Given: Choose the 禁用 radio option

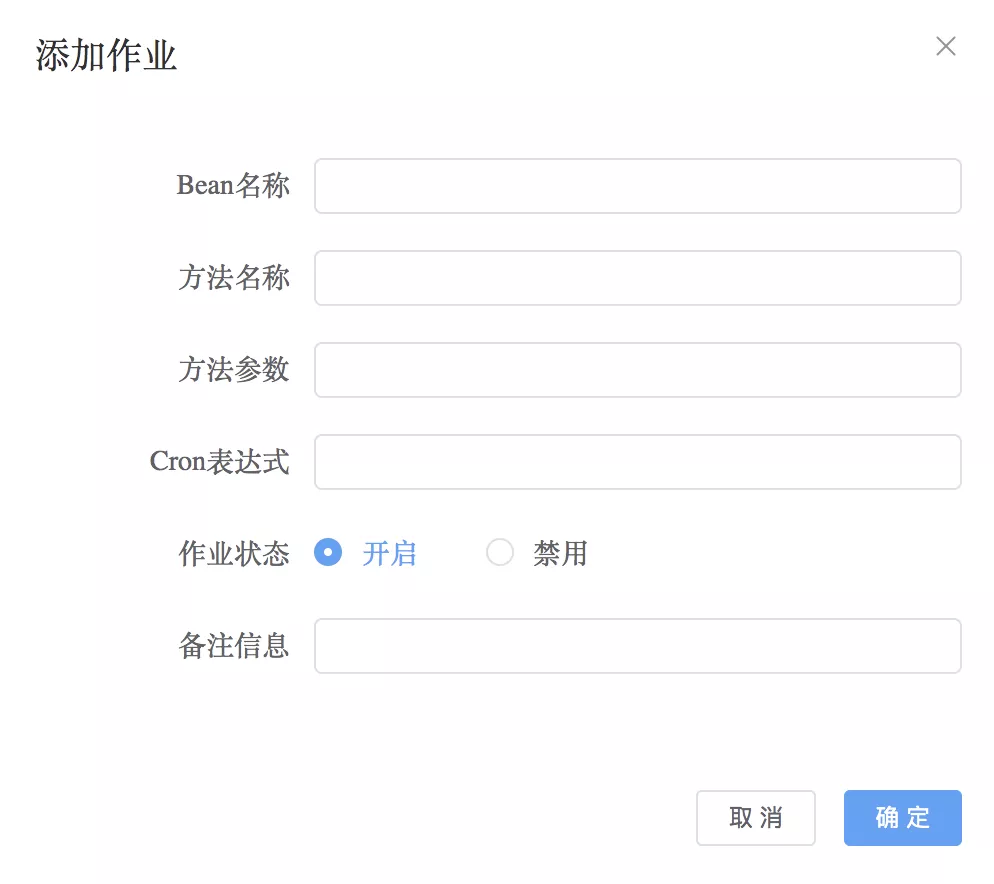Looking at the screenshot, I should 500,552.
